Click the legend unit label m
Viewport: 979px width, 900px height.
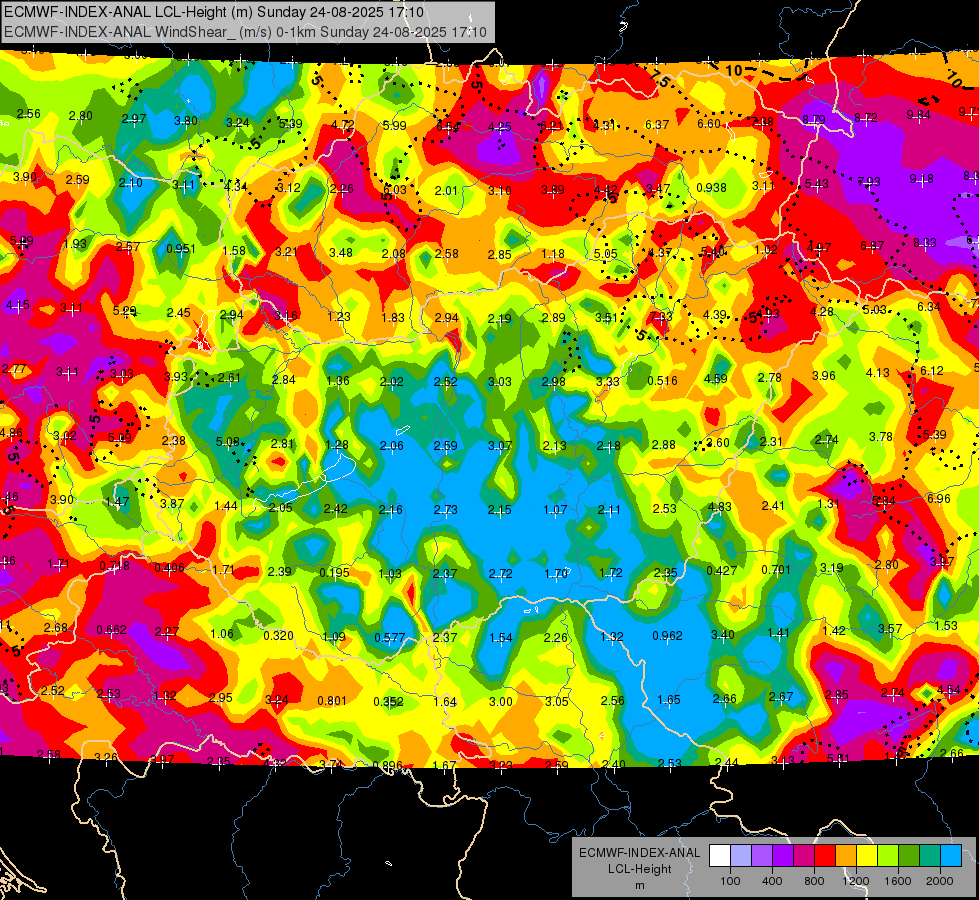tap(639, 885)
